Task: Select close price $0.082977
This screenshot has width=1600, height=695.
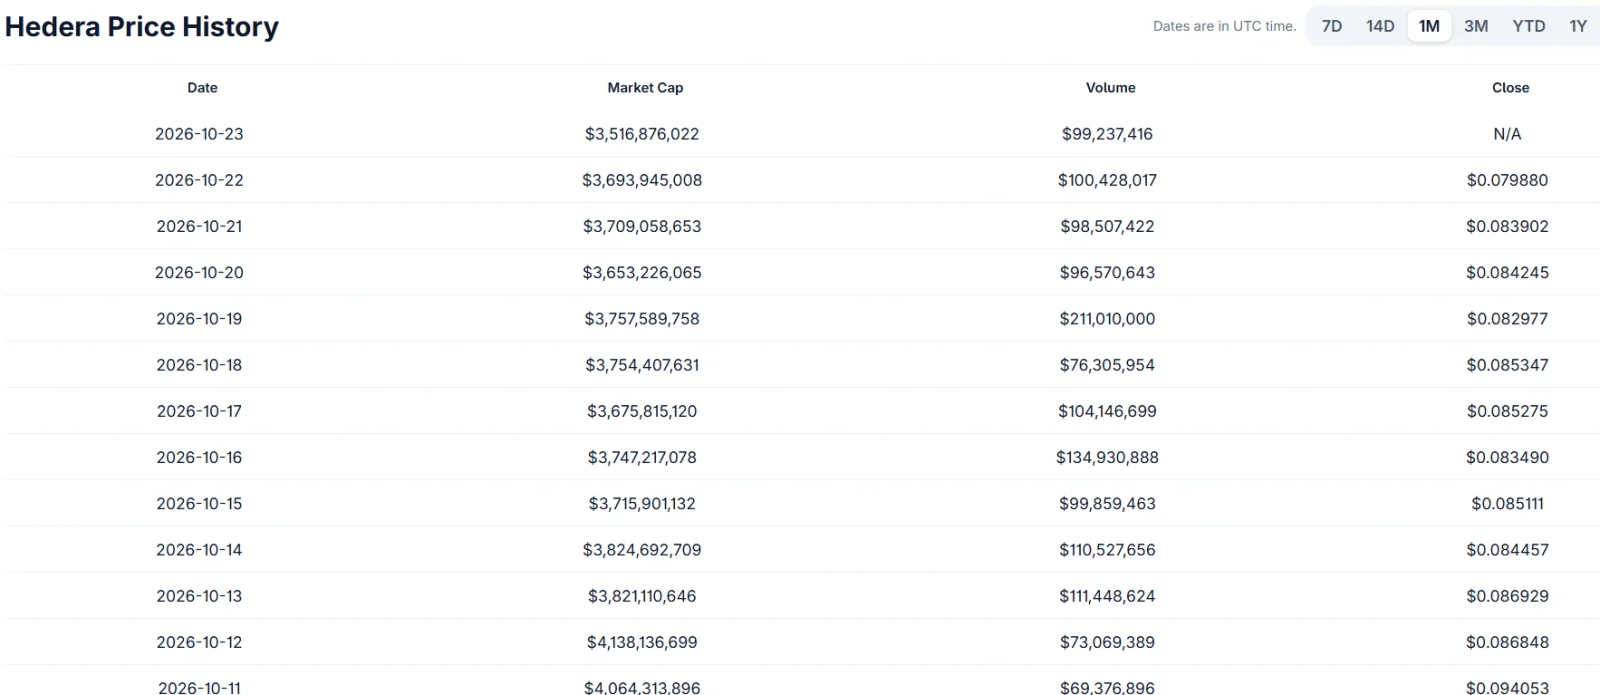Action: 1507,319
